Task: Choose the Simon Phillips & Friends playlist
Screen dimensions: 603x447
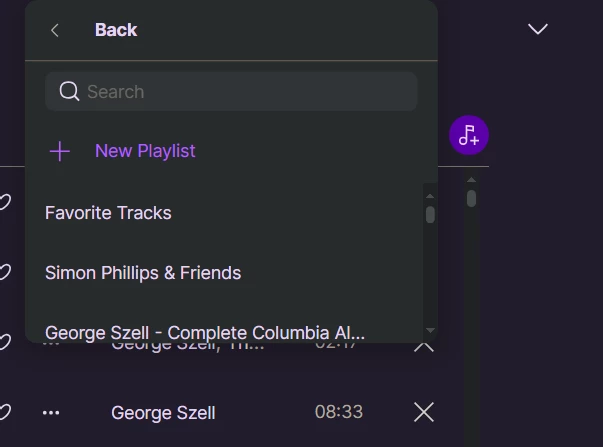Action: (143, 273)
